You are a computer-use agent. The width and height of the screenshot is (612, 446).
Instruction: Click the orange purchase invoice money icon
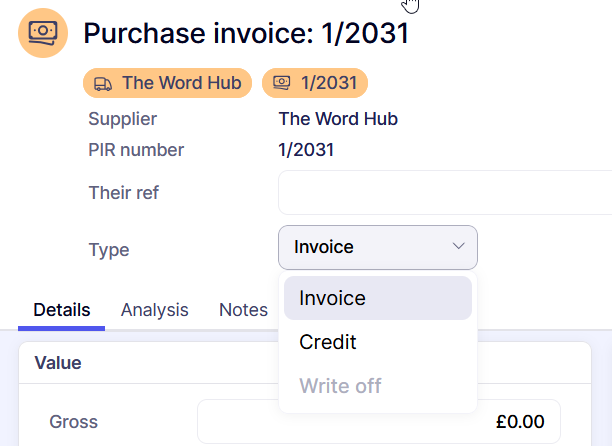[x=43, y=33]
